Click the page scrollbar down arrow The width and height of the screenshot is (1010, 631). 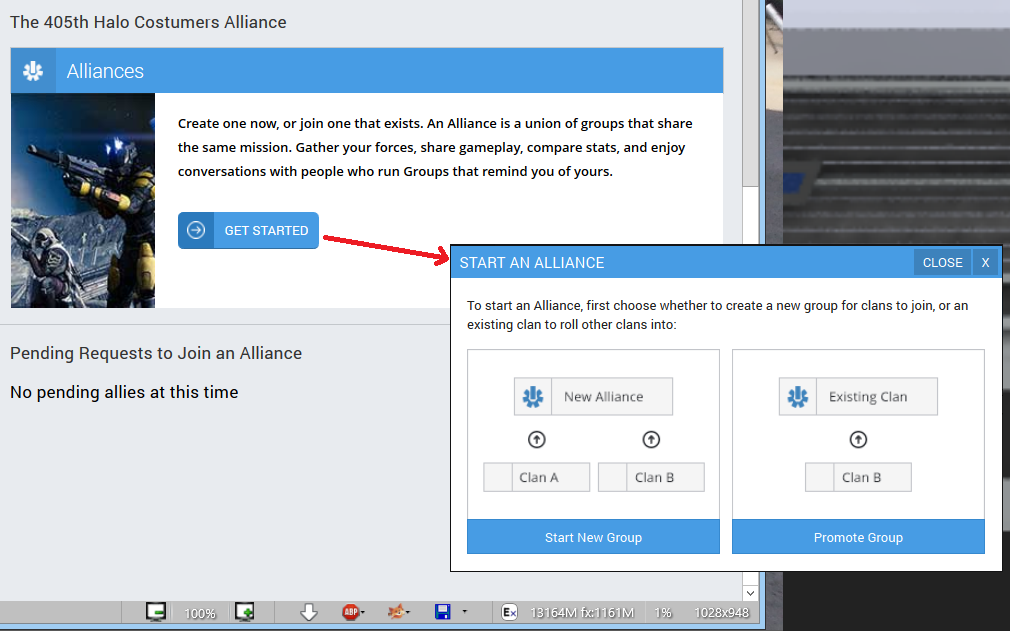click(x=750, y=593)
